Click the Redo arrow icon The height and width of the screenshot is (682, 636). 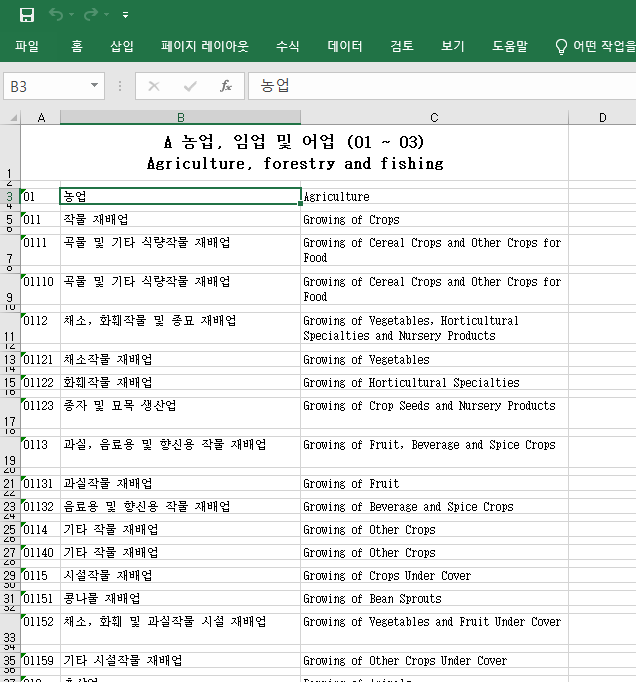(x=90, y=15)
